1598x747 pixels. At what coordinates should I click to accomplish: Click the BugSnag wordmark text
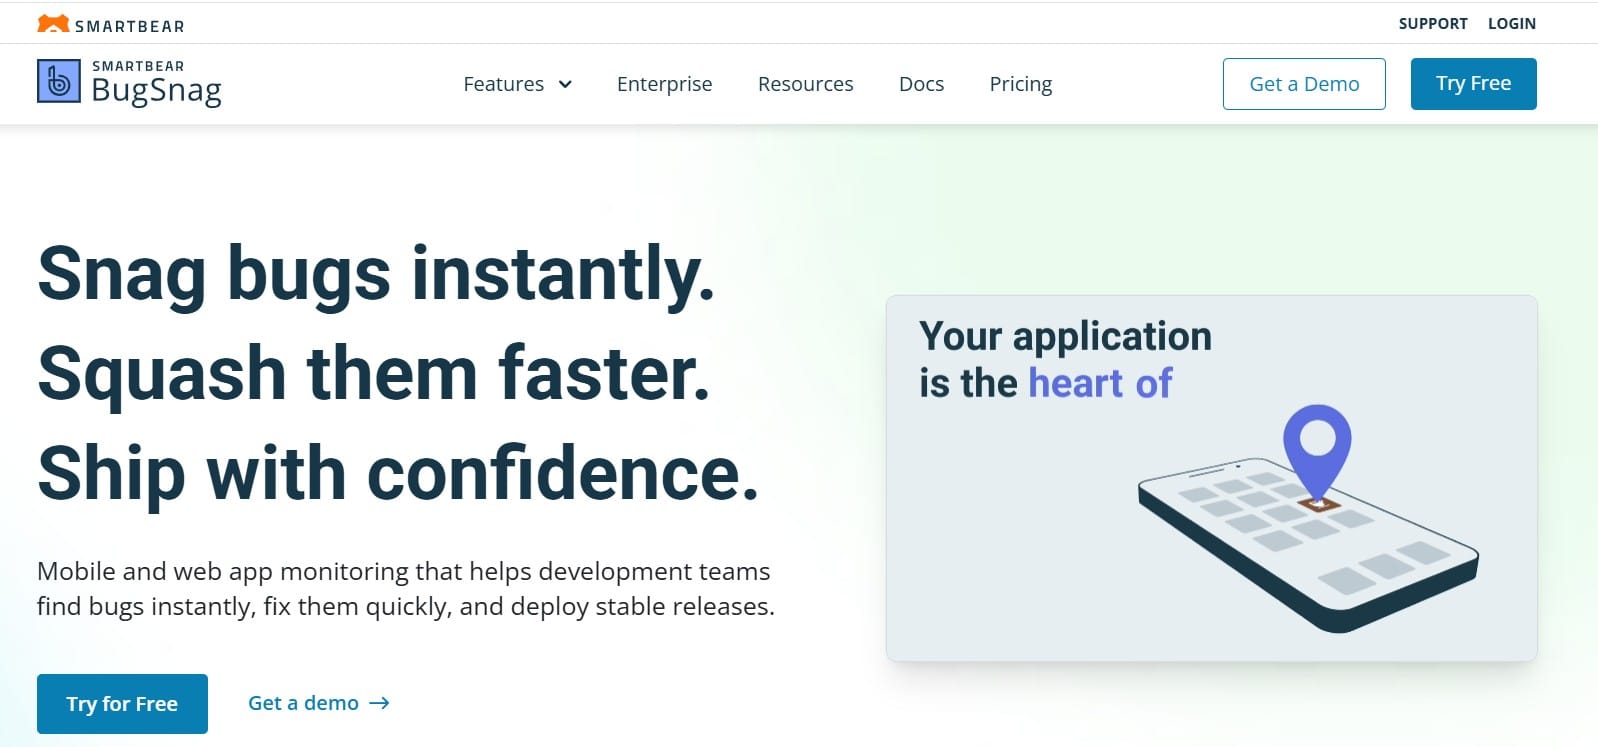point(156,91)
